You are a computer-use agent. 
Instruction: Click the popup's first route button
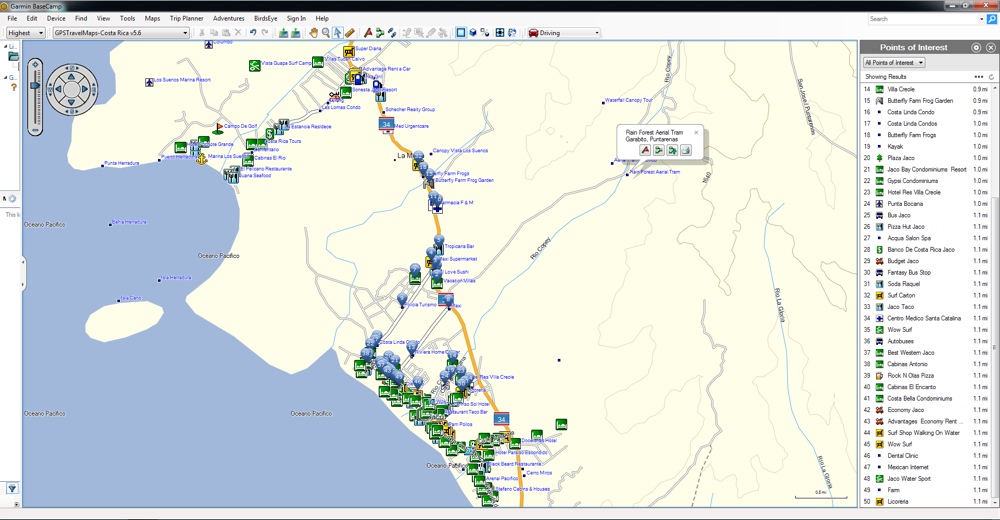coord(659,150)
